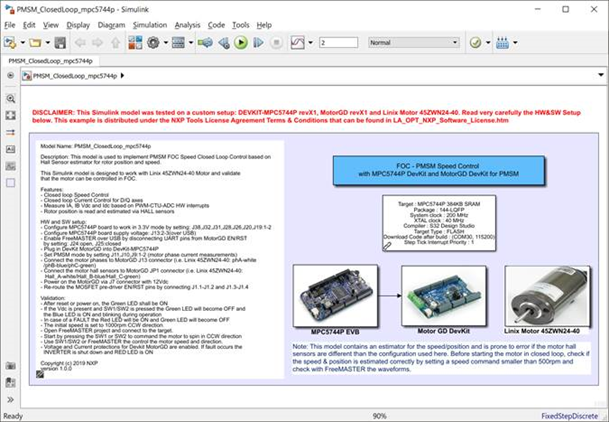The image size is (609, 422).
Task: Open the Model Configuration dropdown arrow
Action: point(165,43)
